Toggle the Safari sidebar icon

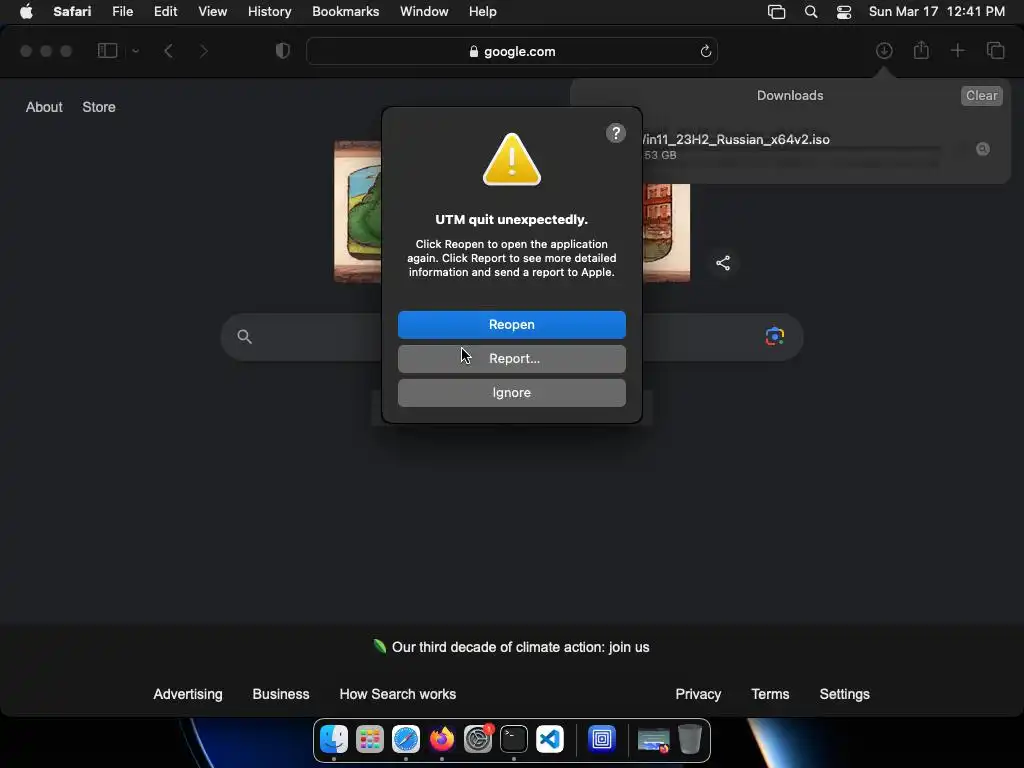click(x=107, y=51)
